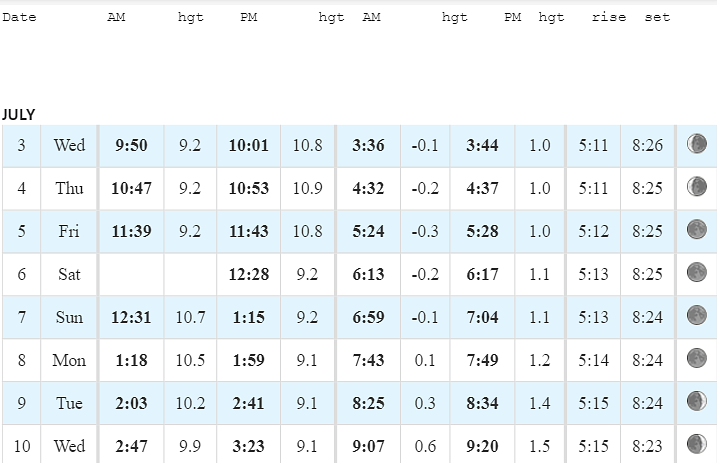
Task: Select the 9:50 AM high tide cell
Action: click(131, 145)
